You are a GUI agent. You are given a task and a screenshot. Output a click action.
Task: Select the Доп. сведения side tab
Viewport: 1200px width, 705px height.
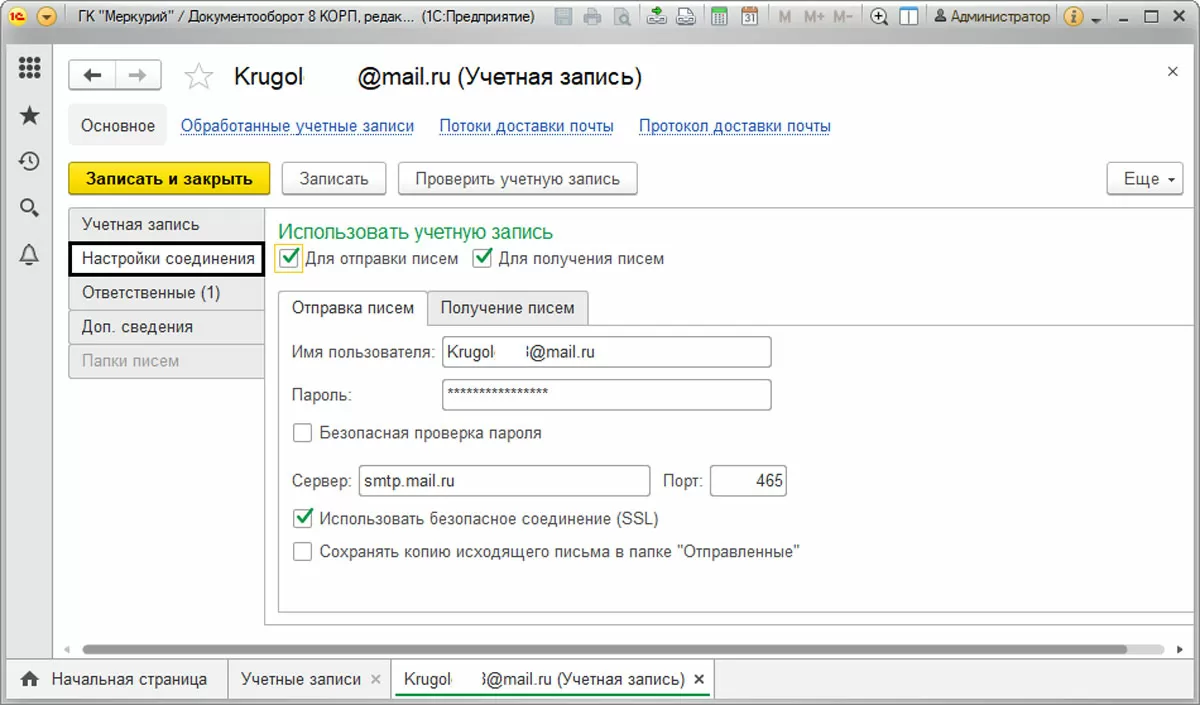(x=166, y=327)
